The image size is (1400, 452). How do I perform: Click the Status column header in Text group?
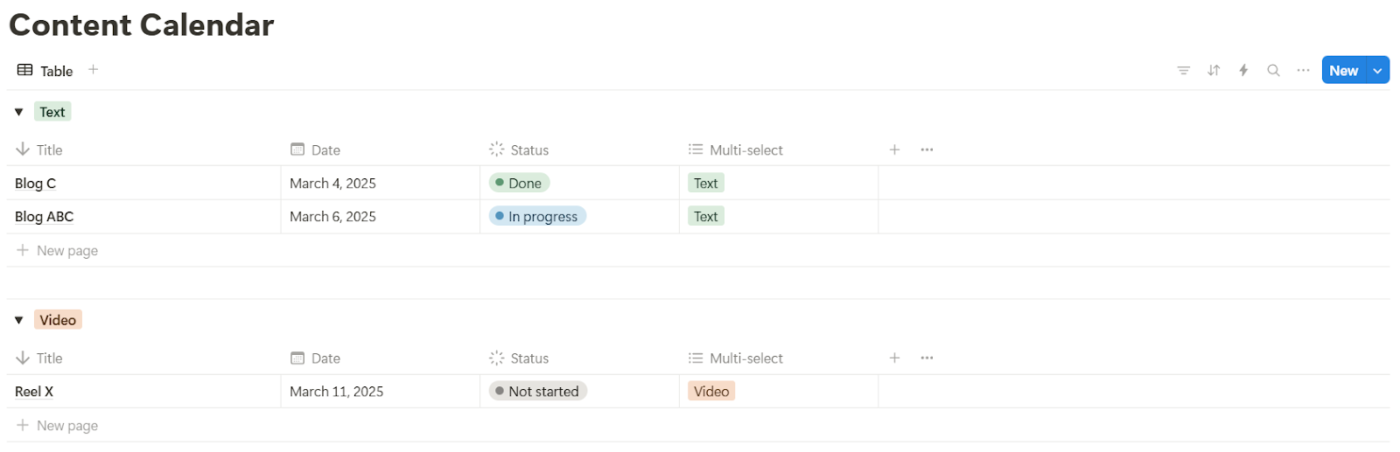pyautogui.click(x=529, y=150)
